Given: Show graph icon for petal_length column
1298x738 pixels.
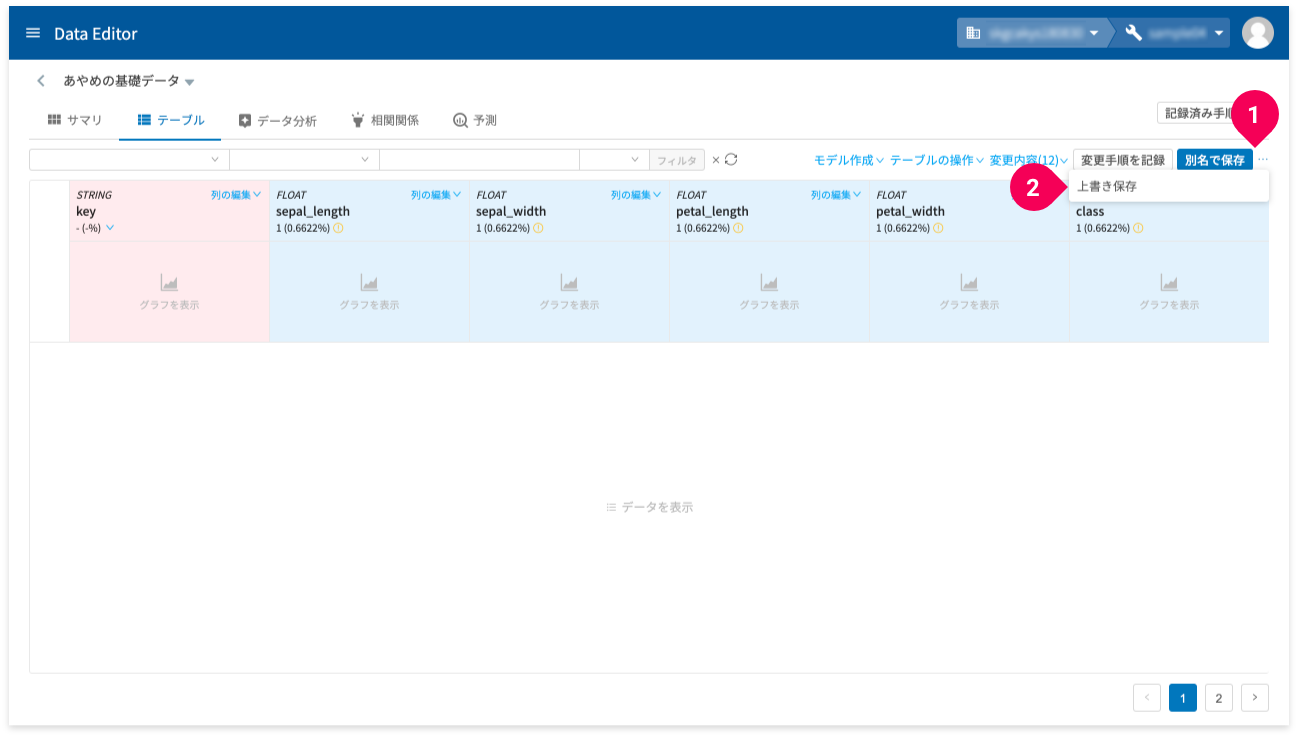Looking at the screenshot, I should coord(769,284).
